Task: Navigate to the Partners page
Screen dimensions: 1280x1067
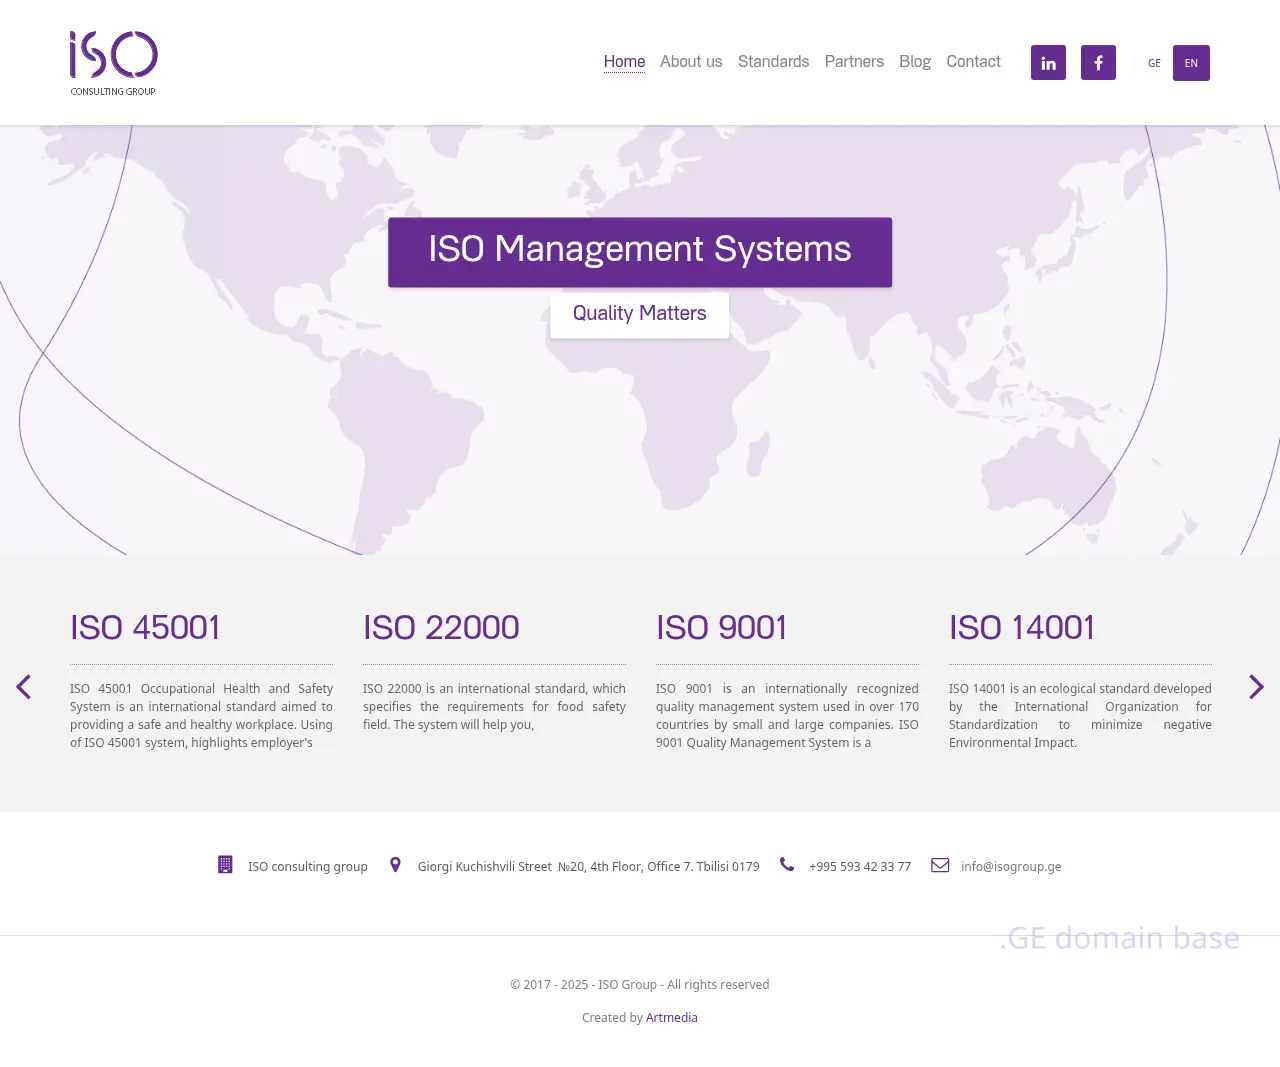Action: pyautogui.click(x=854, y=62)
